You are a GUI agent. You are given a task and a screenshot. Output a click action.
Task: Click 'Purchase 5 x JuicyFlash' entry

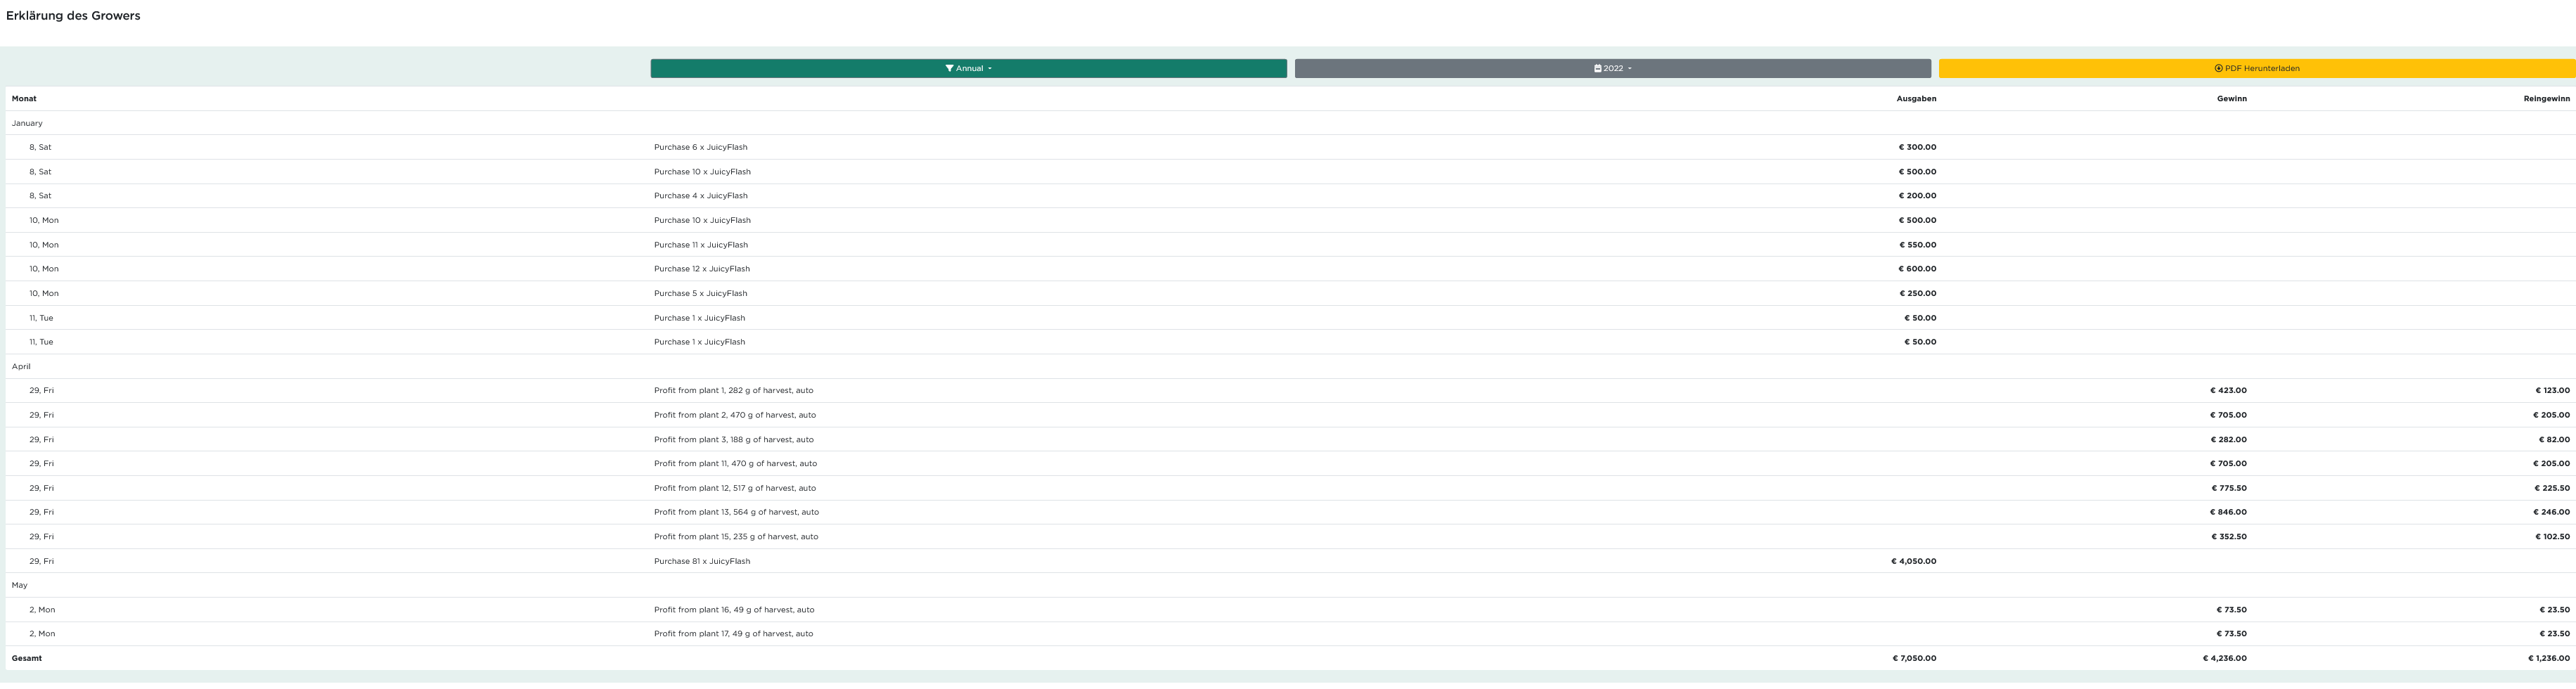700,294
